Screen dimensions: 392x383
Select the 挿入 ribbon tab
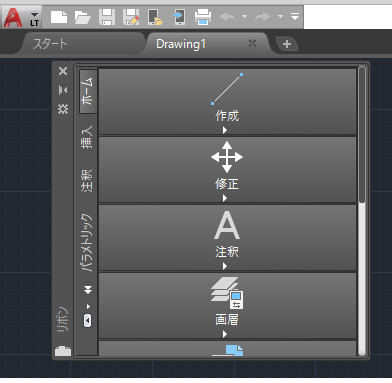click(x=87, y=137)
